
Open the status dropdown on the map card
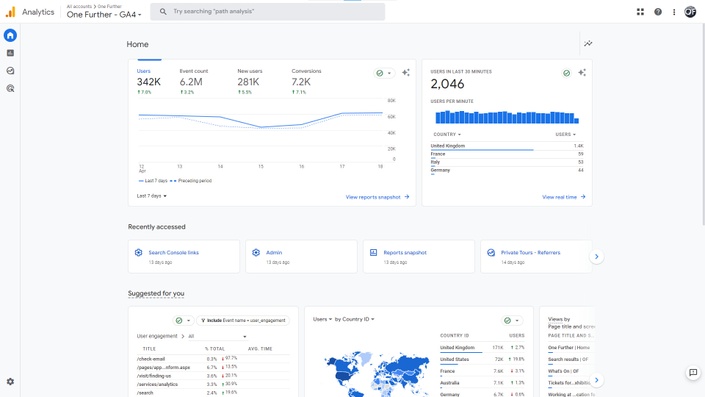(x=512, y=320)
